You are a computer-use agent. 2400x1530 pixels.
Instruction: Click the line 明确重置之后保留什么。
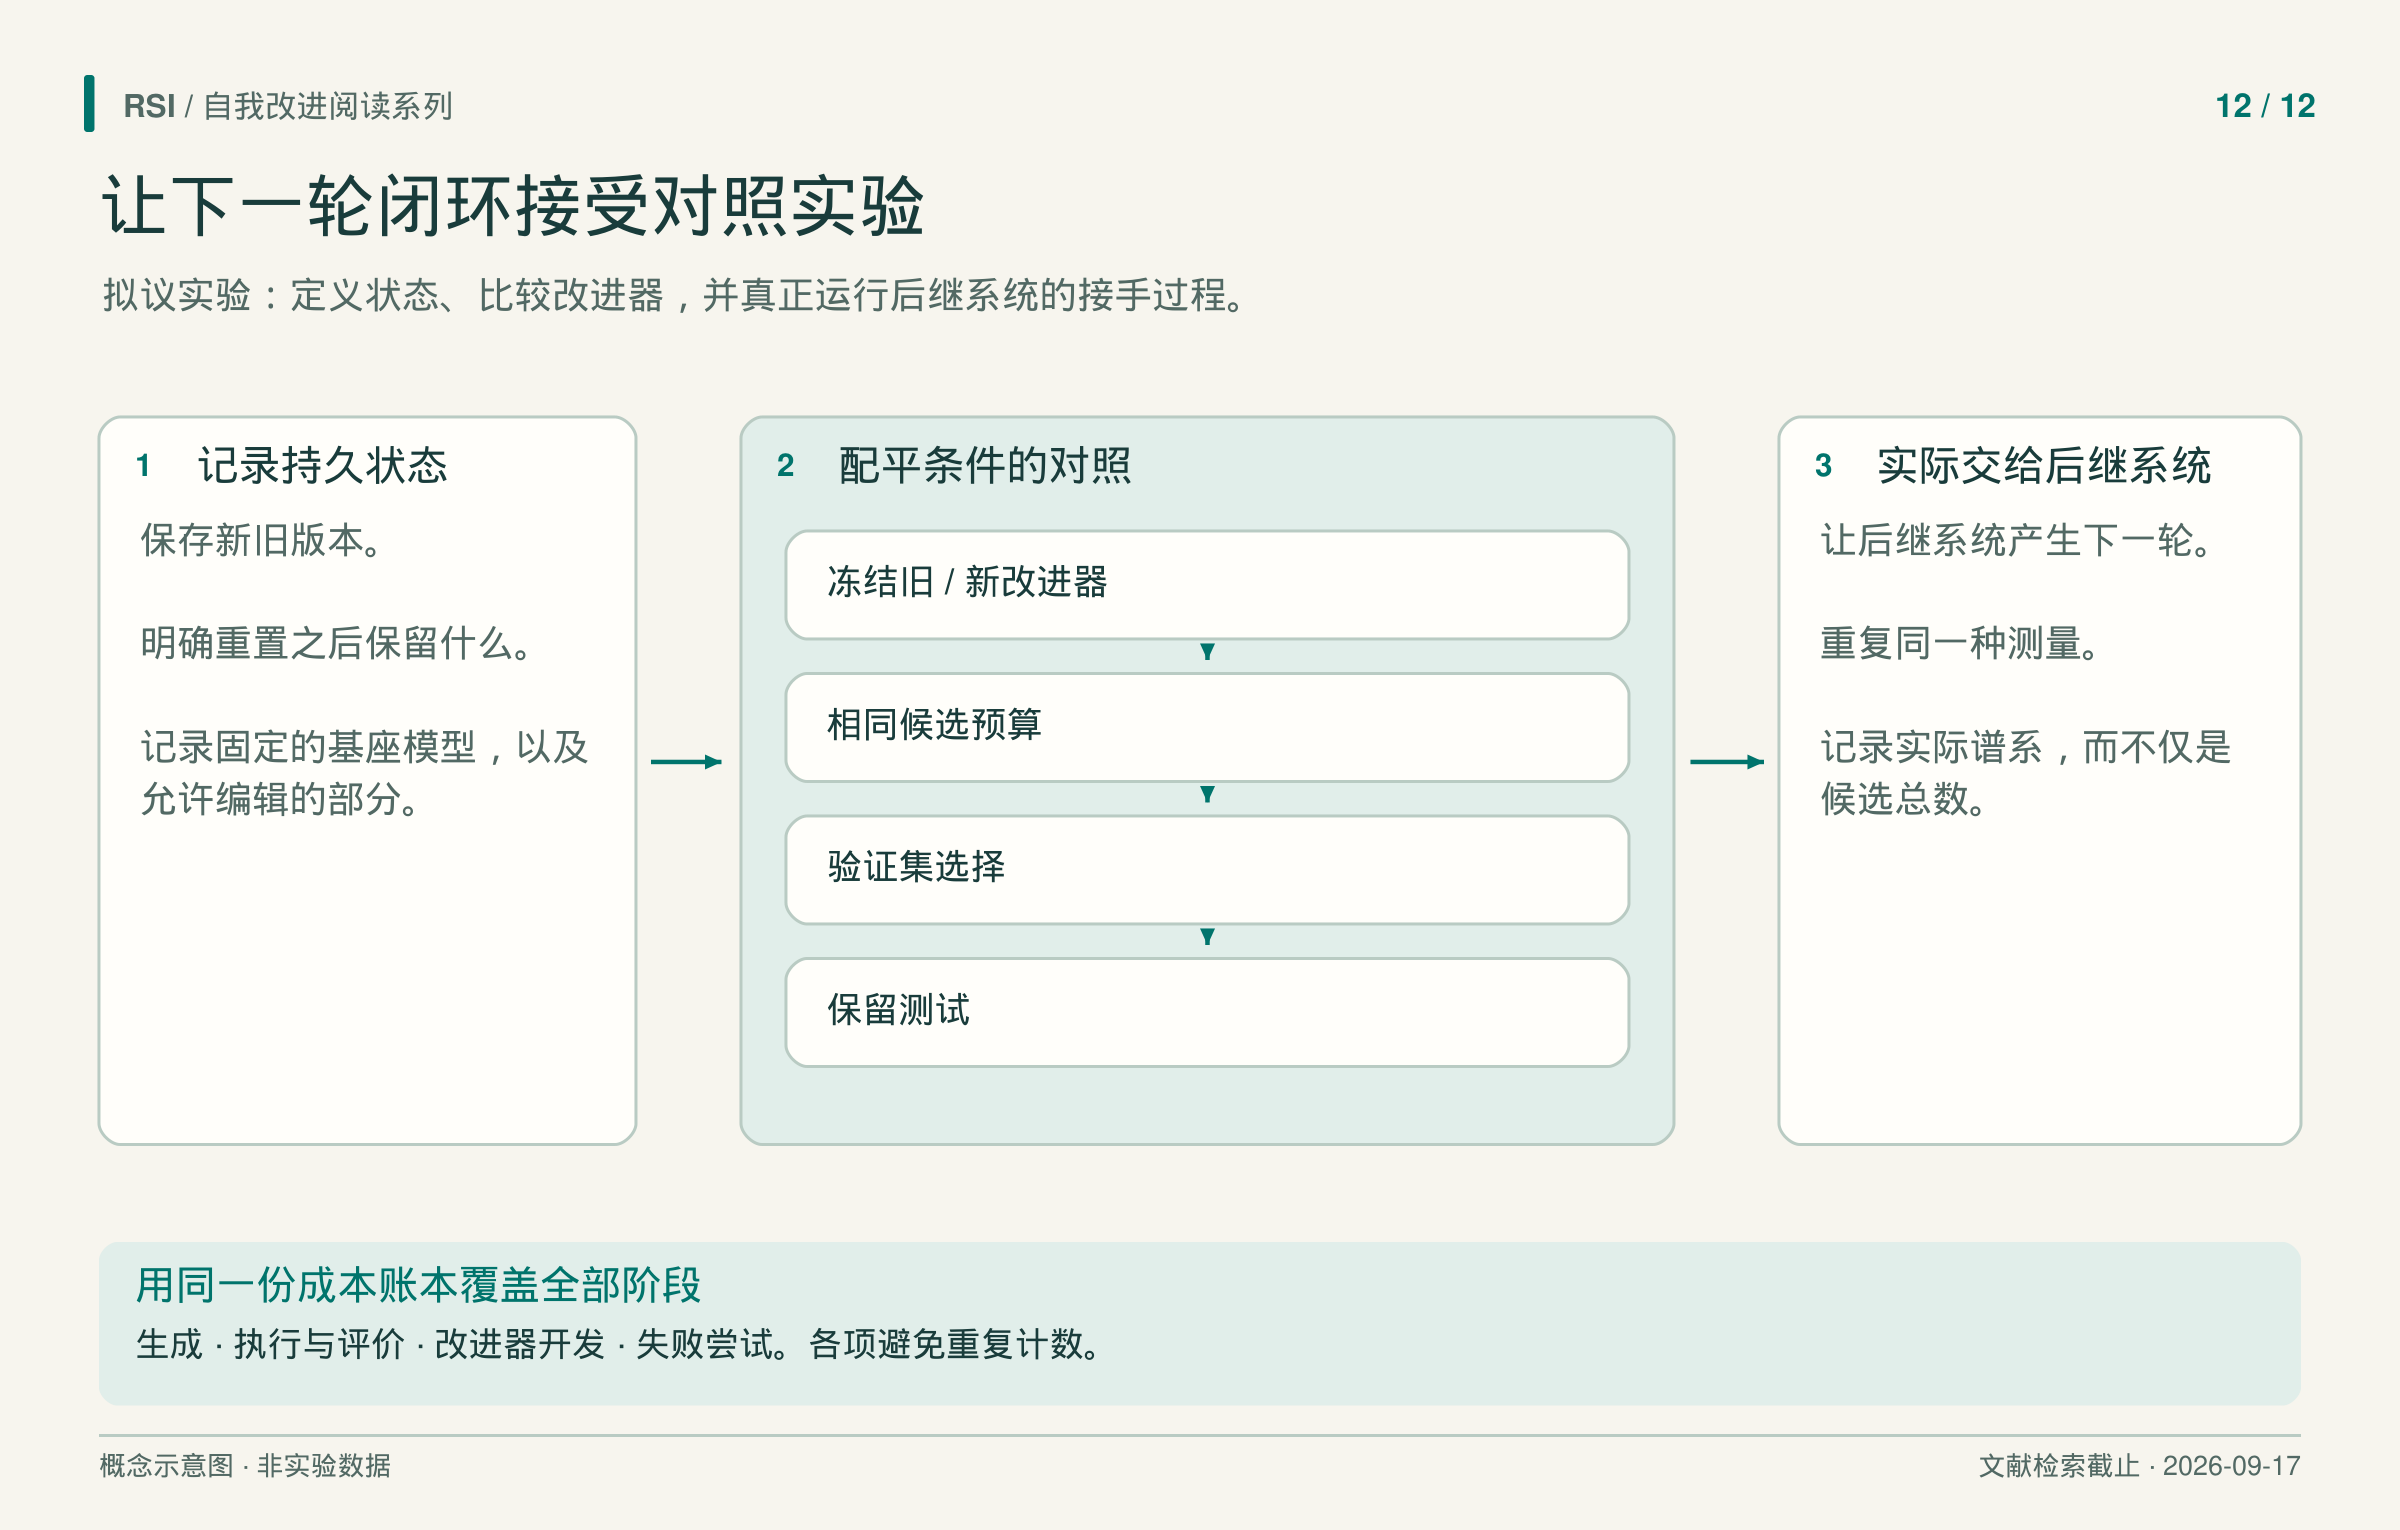pos(337,643)
